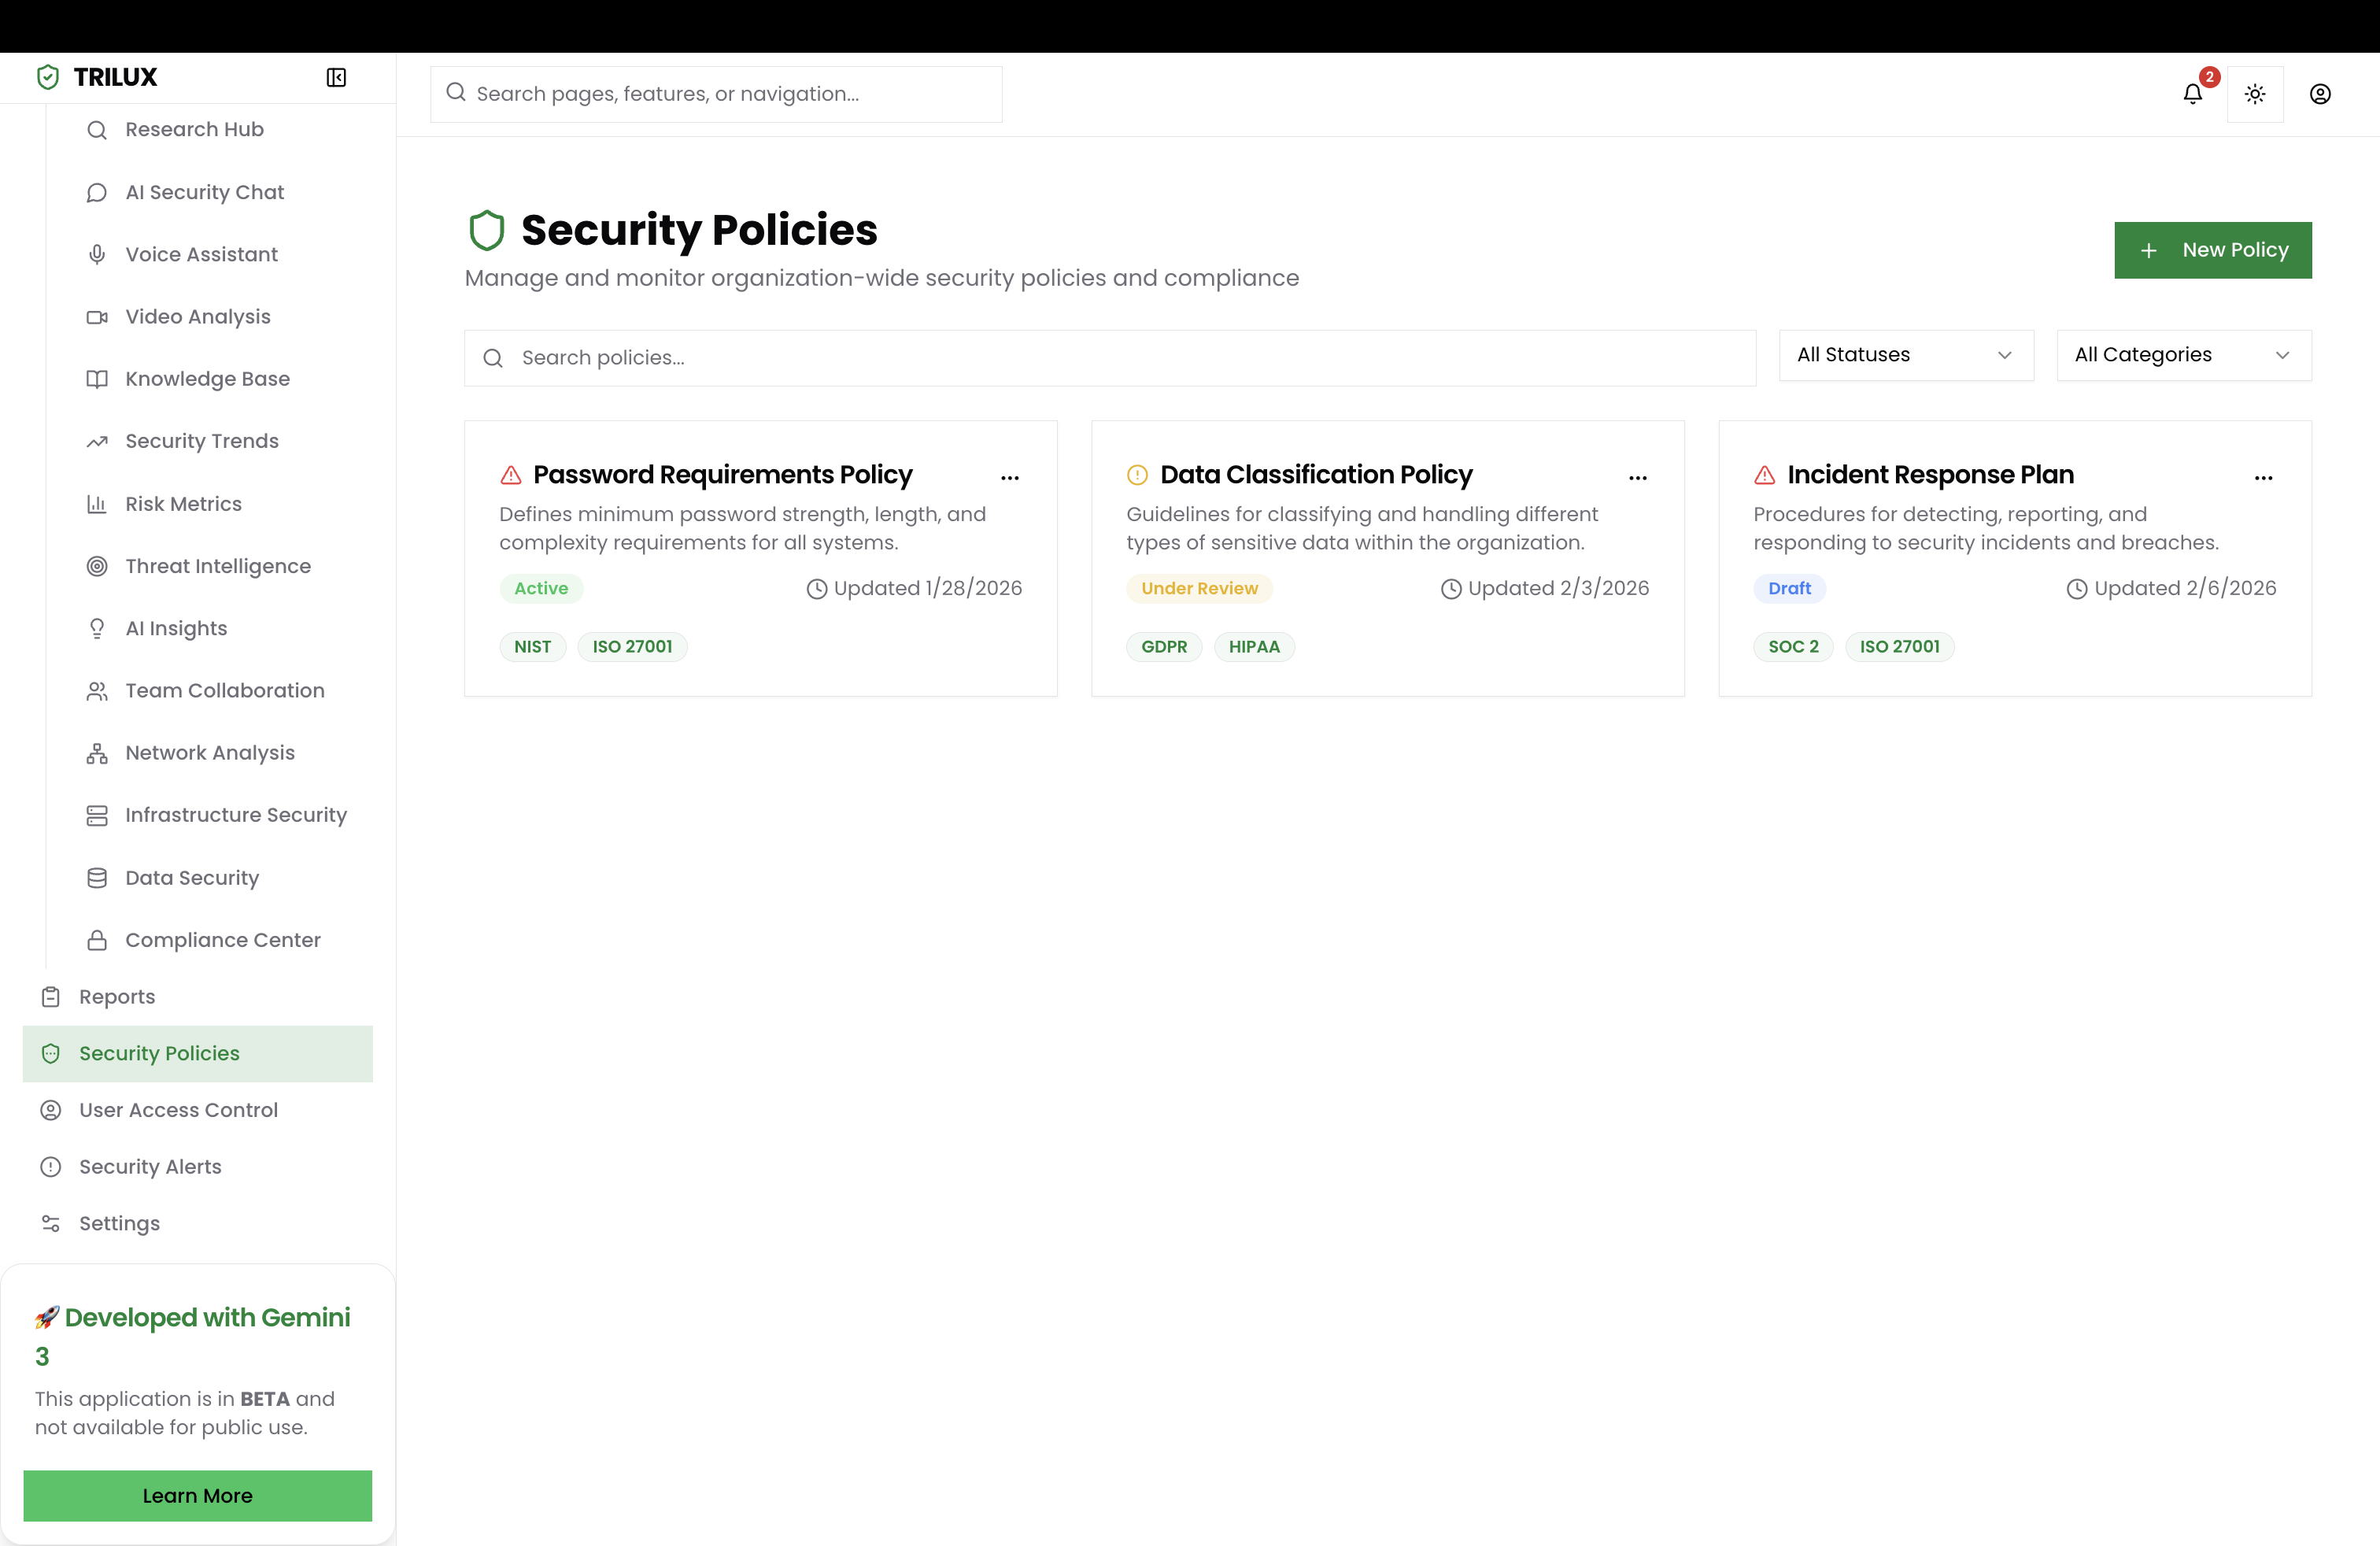Viewport: 2380px width, 1546px height.
Task: Focus the global search pages field
Action: coord(716,94)
